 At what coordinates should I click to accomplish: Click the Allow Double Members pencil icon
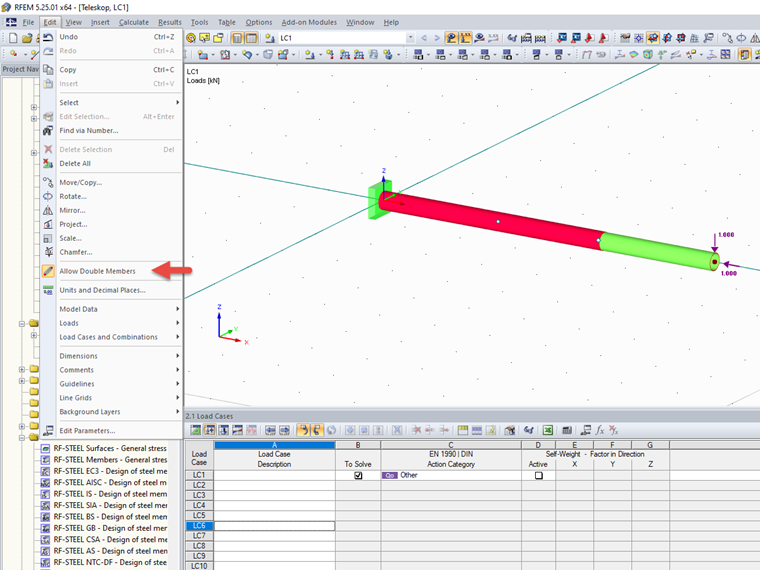[48, 271]
